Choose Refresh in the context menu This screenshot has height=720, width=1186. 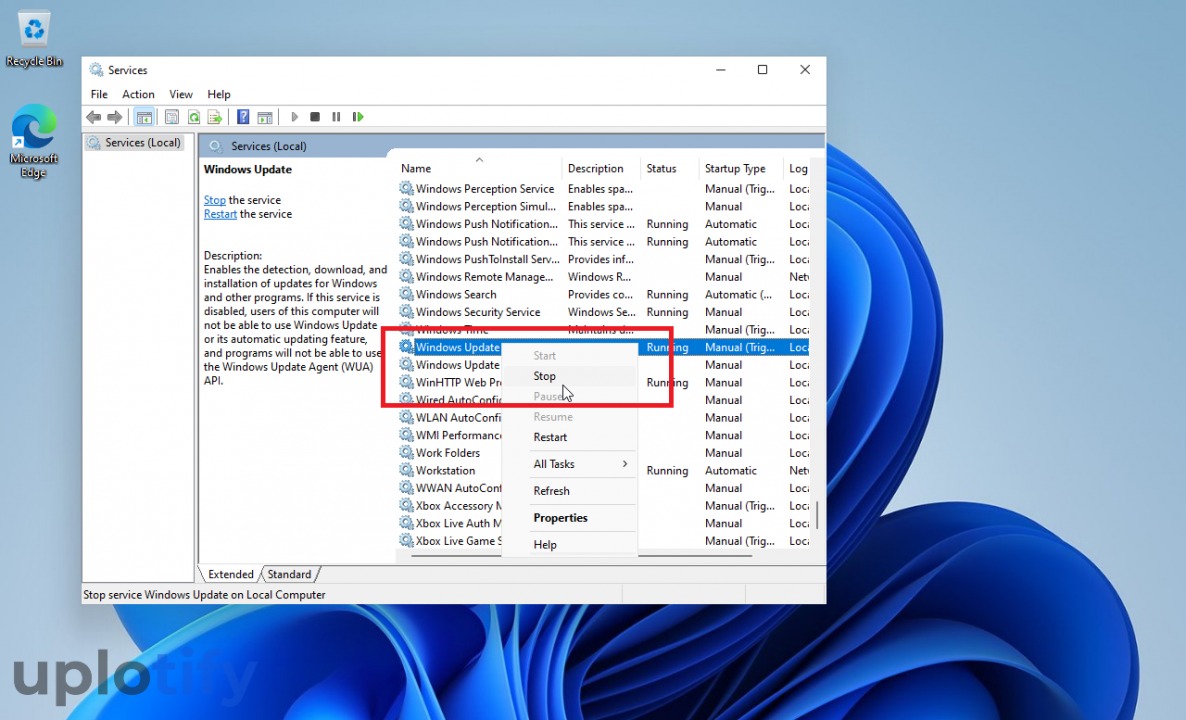[570, 491]
